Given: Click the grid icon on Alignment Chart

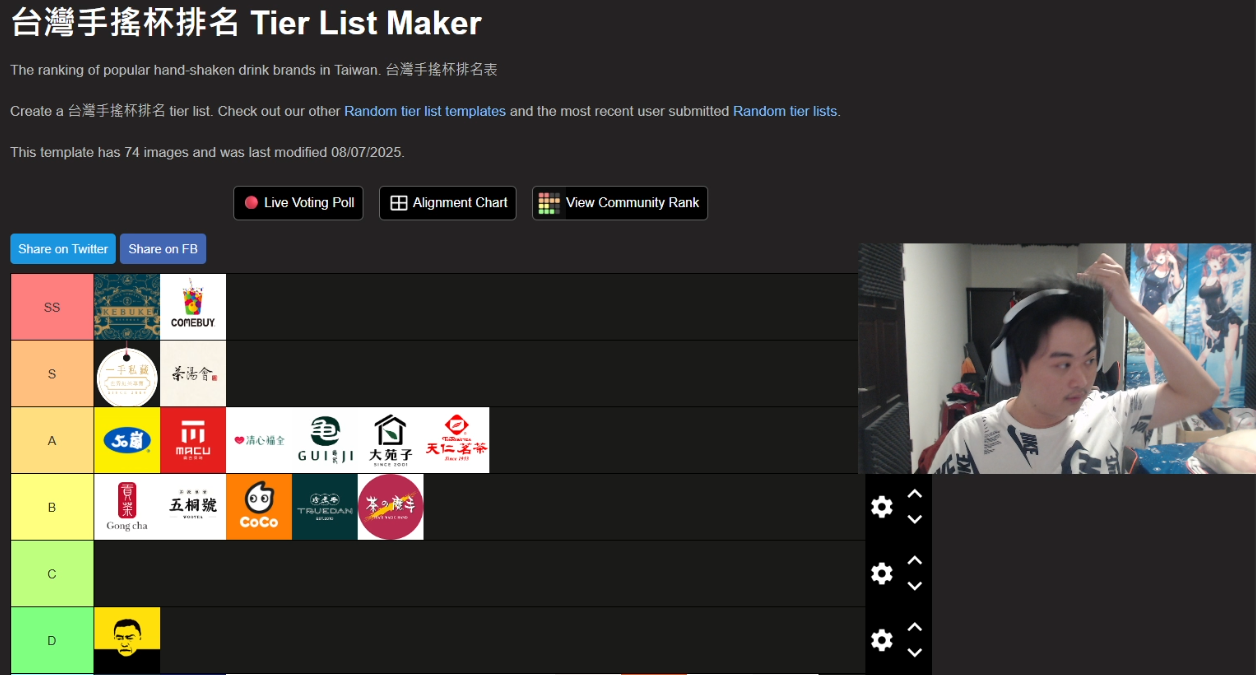Looking at the screenshot, I should point(398,203).
